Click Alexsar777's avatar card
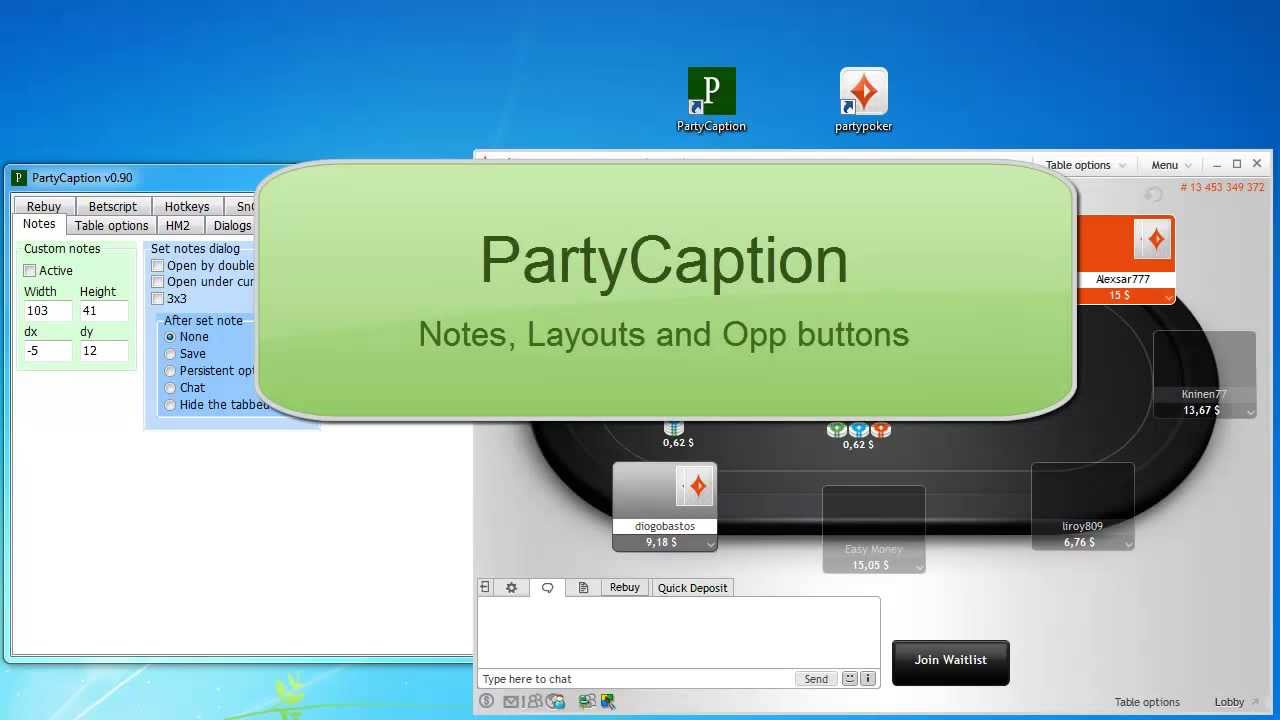 point(1155,240)
